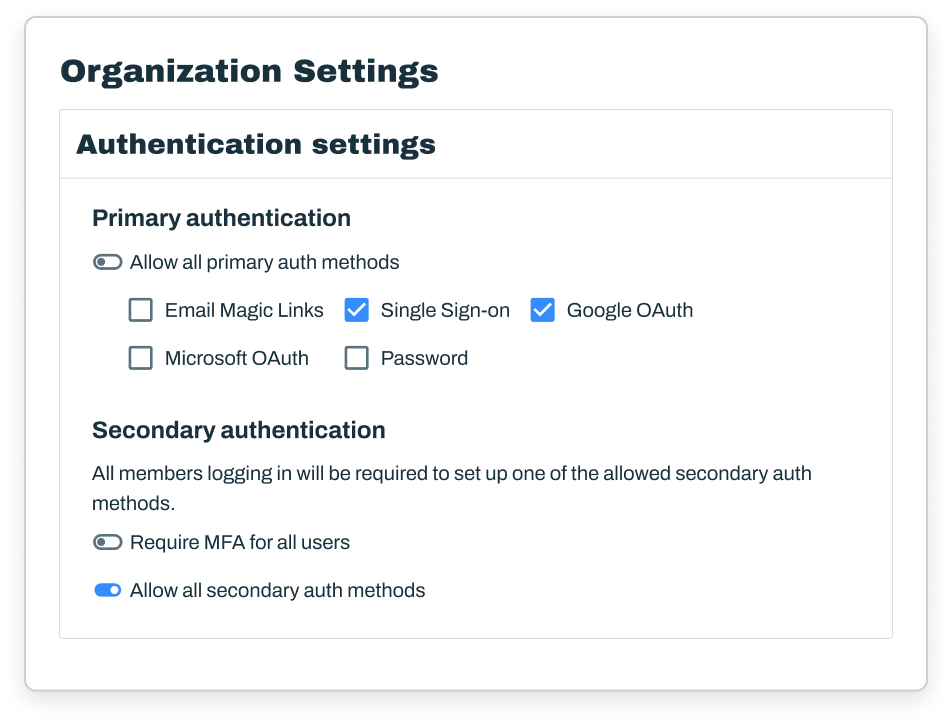Tick the Password checkbox
Image resolution: width=952 pixels, height=724 pixels.
coord(357,358)
